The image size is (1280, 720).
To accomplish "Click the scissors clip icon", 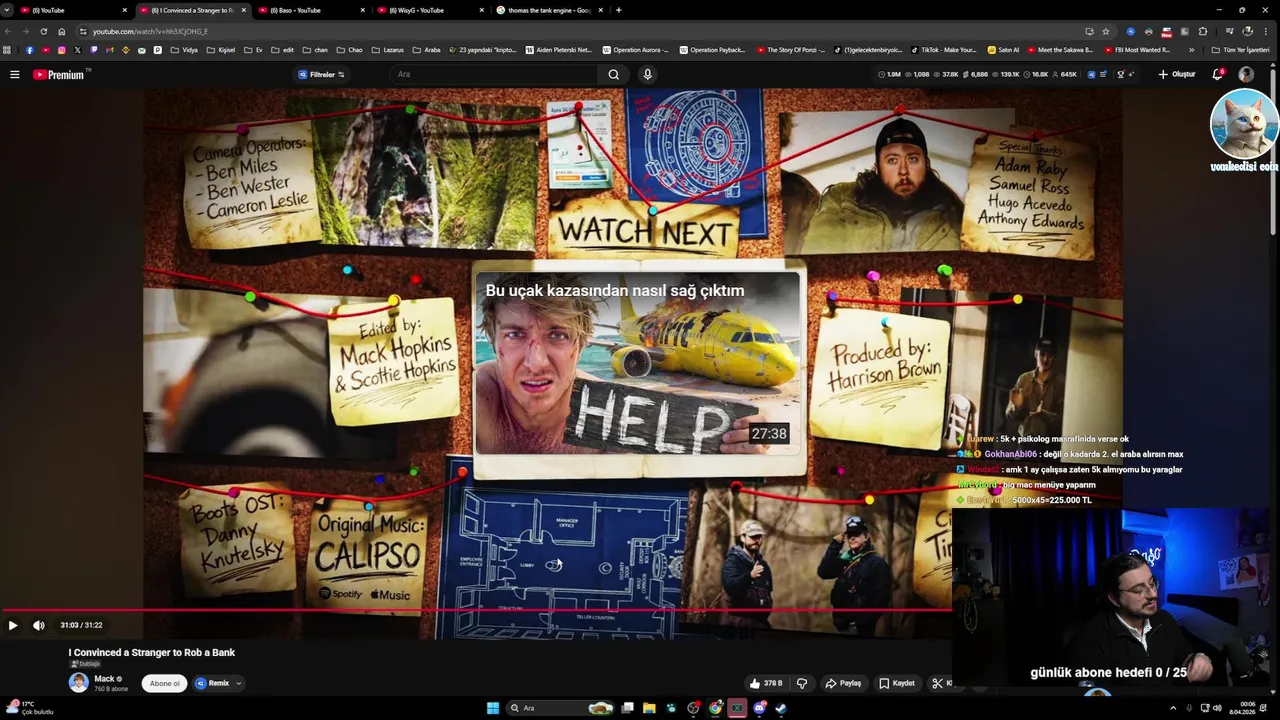I will 937,683.
